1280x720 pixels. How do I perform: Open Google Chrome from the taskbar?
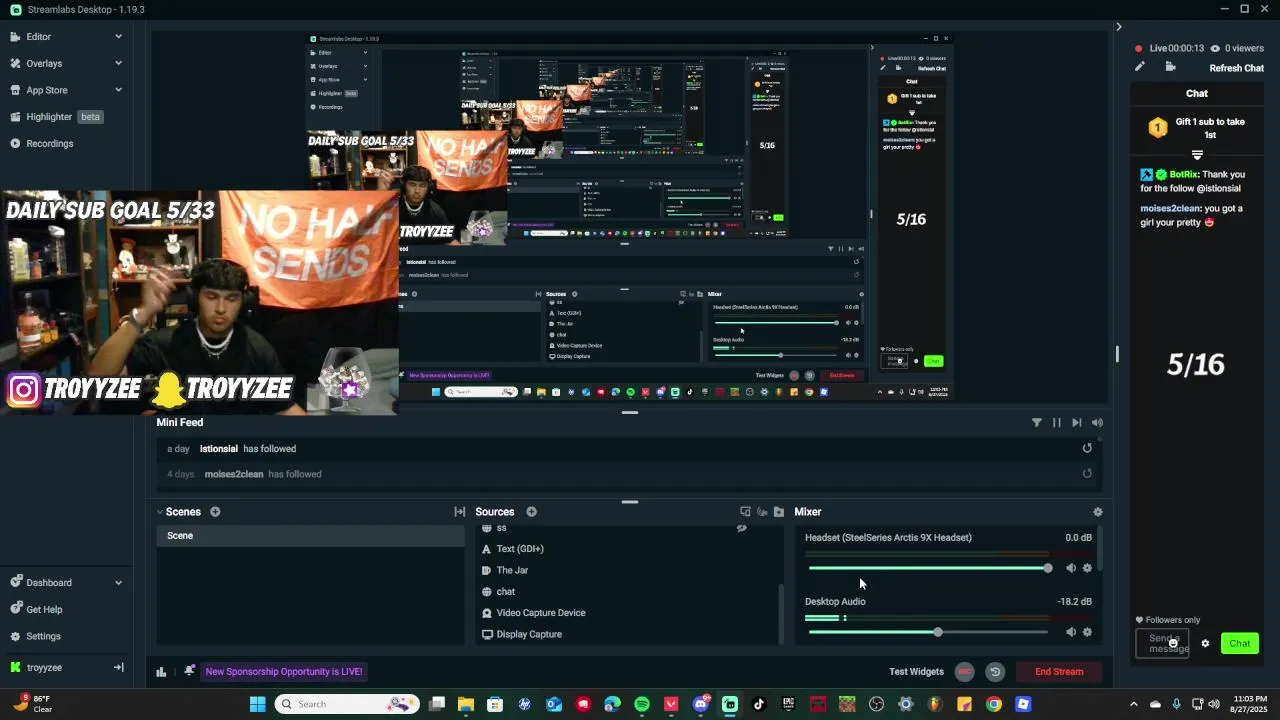(x=994, y=704)
